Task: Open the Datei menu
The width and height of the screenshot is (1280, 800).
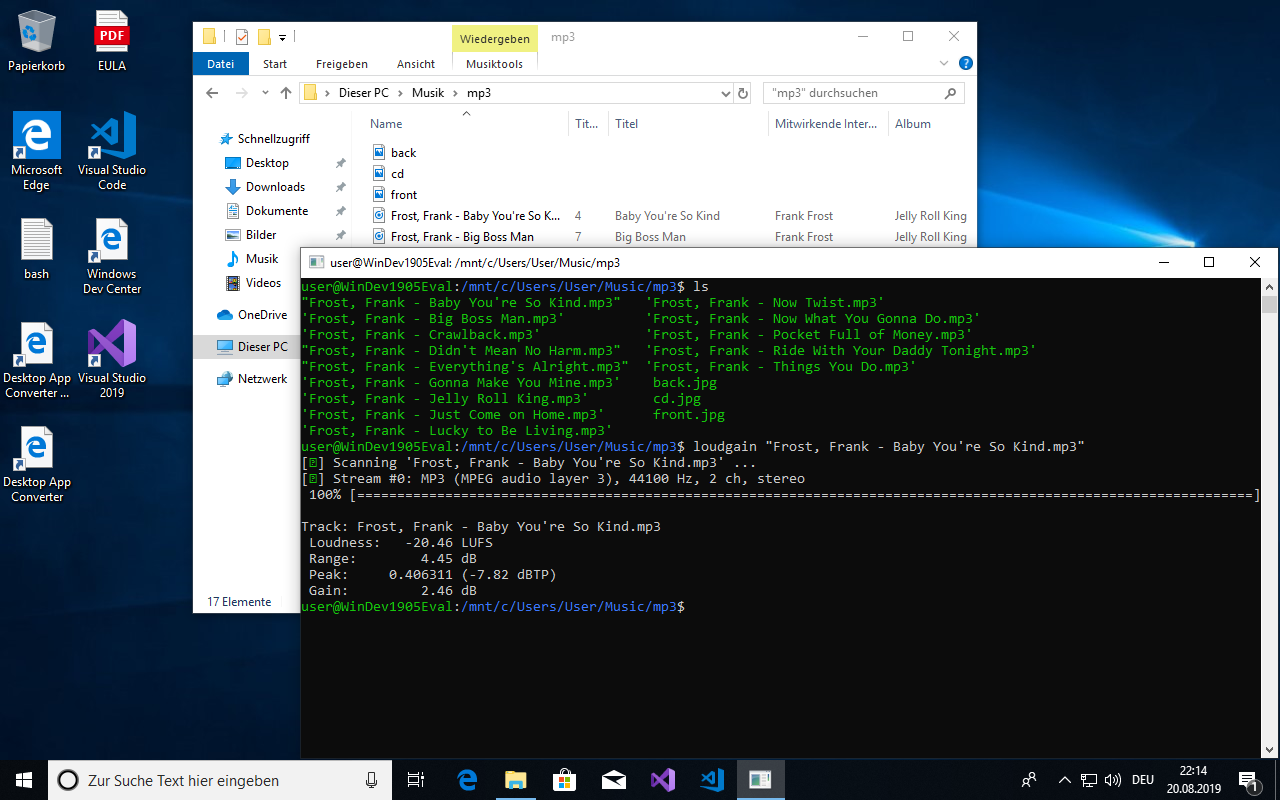Action: (x=220, y=64)
